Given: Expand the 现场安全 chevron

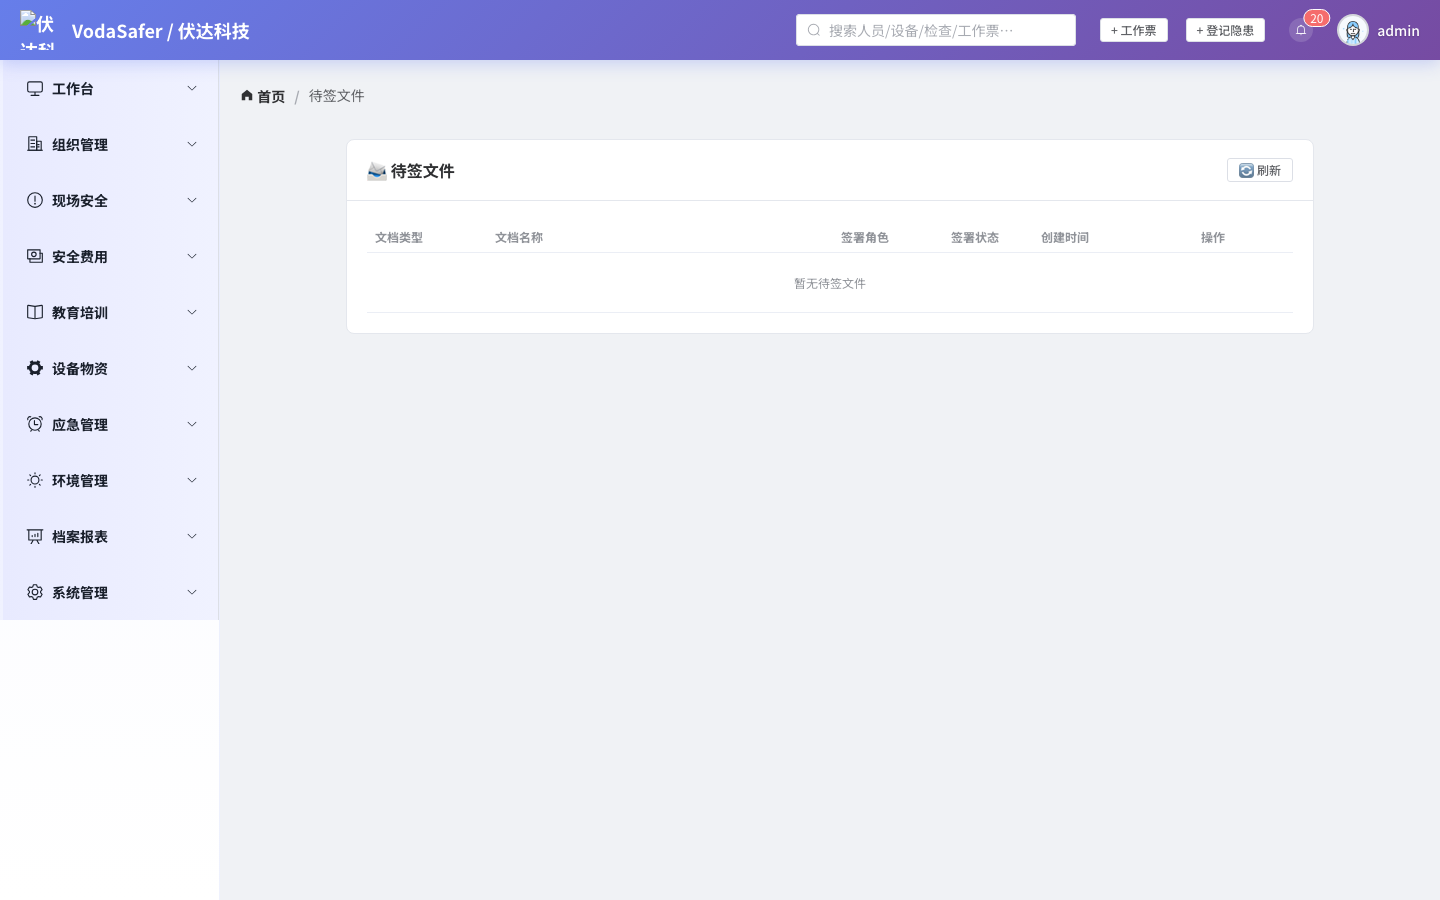Looking at the screenshot, I should [192, 200].
